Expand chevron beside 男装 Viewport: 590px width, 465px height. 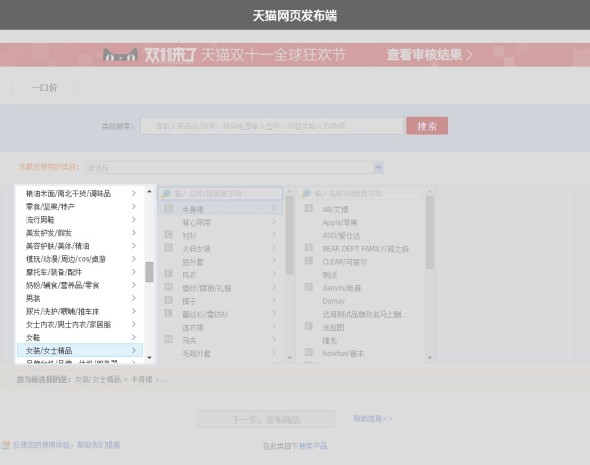tap(134, 298)
